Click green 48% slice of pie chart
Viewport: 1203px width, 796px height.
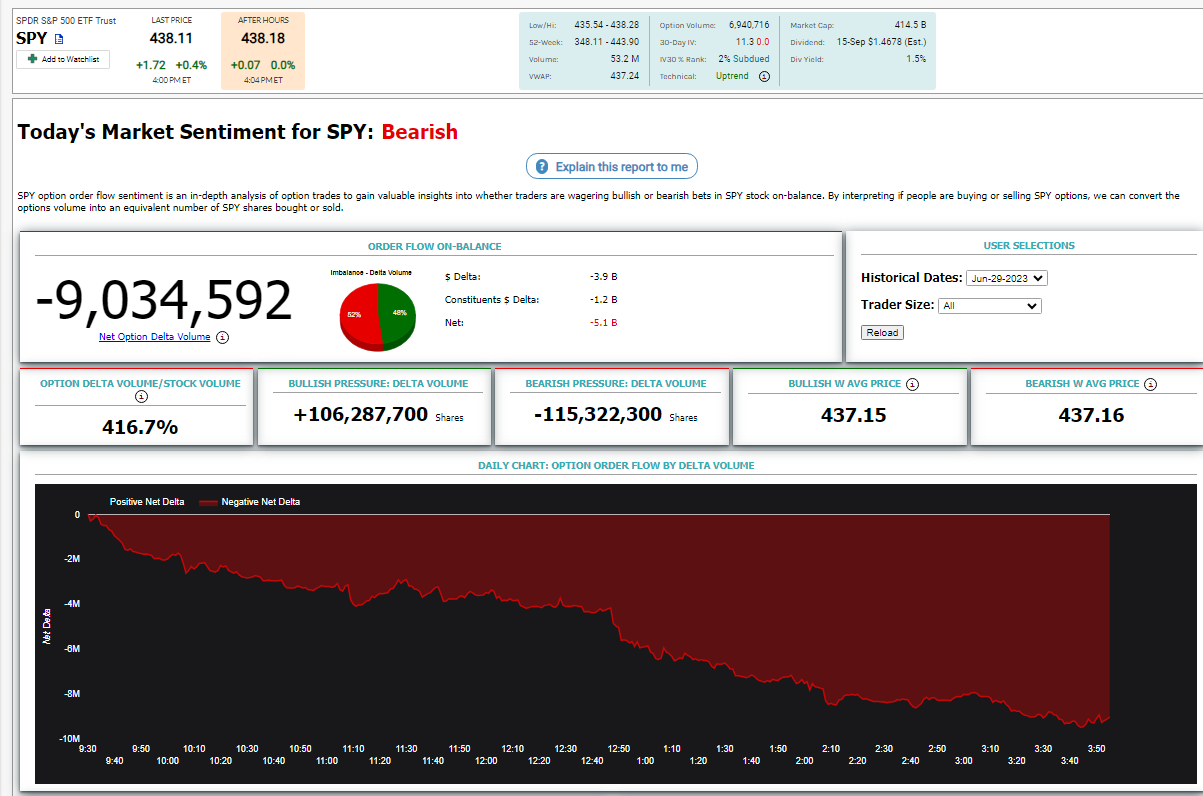click(399, 313)
